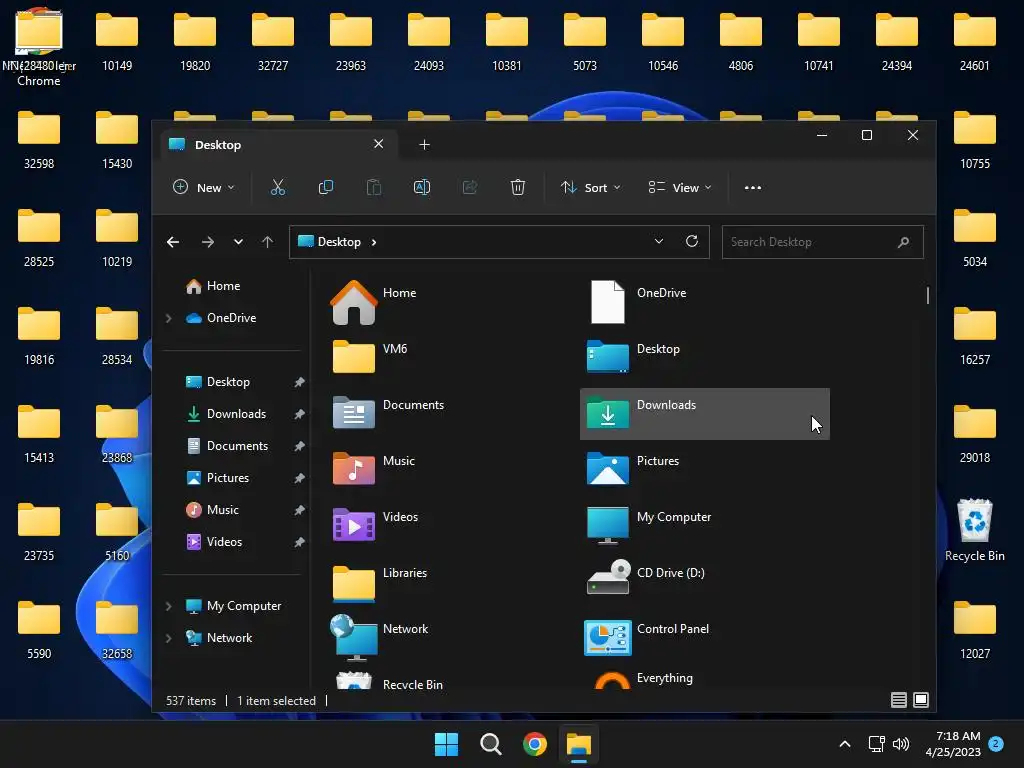Screen dimensions: 1024x768
Task: Add a new tab with plus button
Action: 424,144
